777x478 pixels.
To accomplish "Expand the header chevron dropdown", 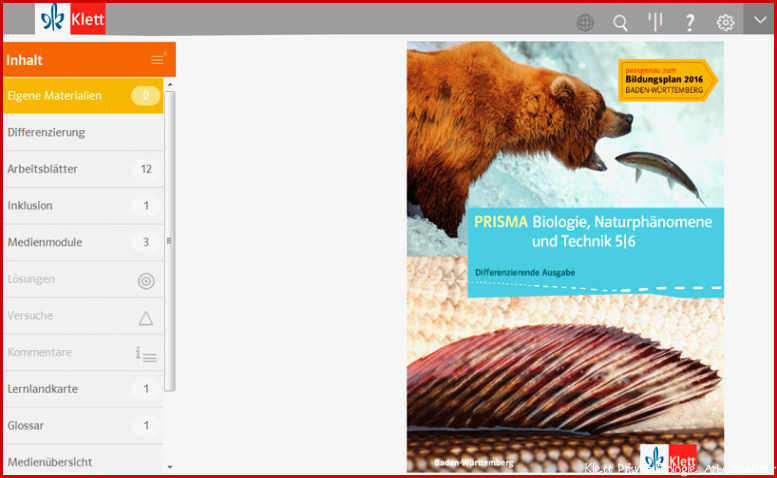I will (x=760, y=20).
